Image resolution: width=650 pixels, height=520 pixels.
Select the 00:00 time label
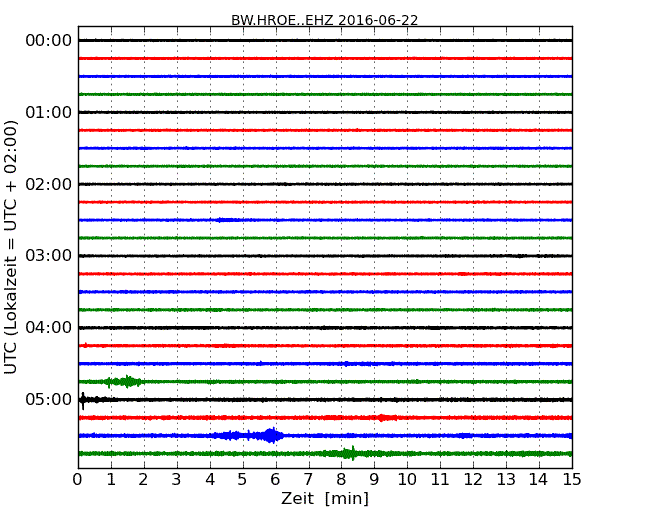coord(49,41)
